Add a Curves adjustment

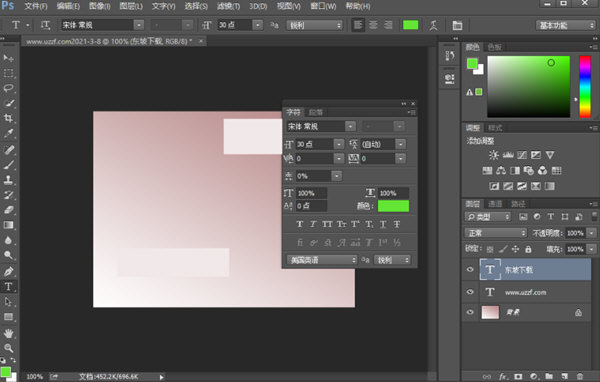pos(522,155)
